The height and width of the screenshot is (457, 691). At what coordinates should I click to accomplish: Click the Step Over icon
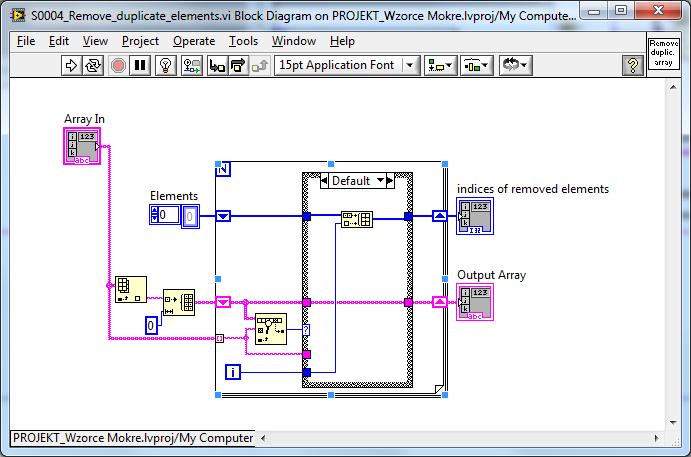click(238, 66)
